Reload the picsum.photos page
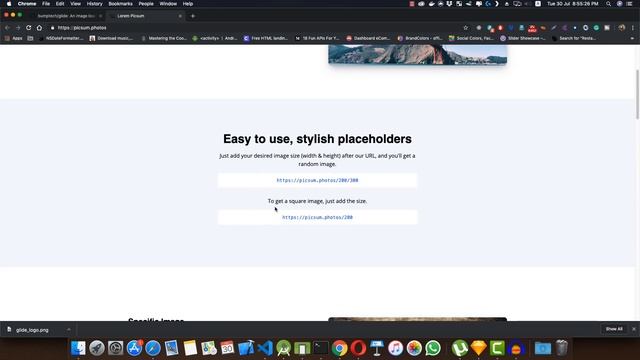Screen dimensions: 640x360 click(x=29, y=28)
